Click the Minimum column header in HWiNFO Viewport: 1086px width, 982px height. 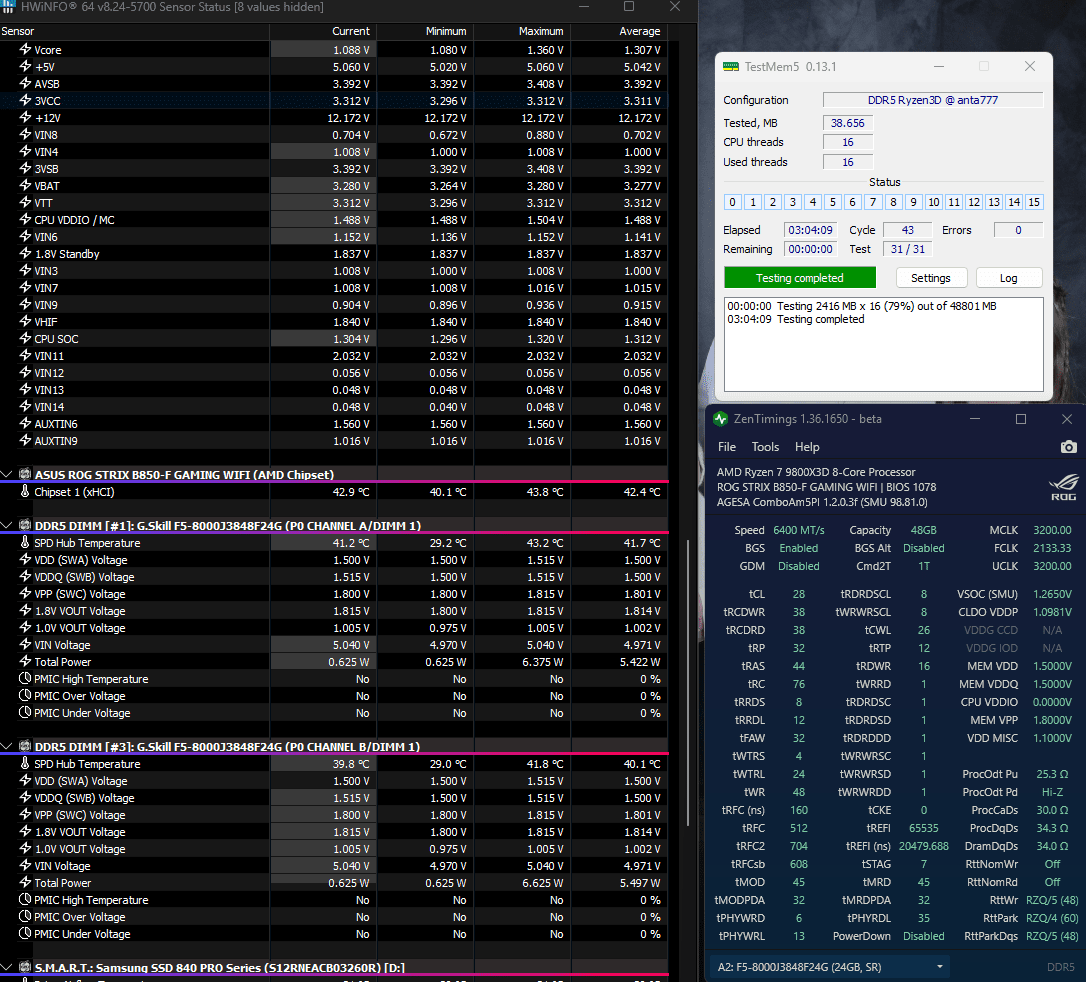[x=425, y=31]
